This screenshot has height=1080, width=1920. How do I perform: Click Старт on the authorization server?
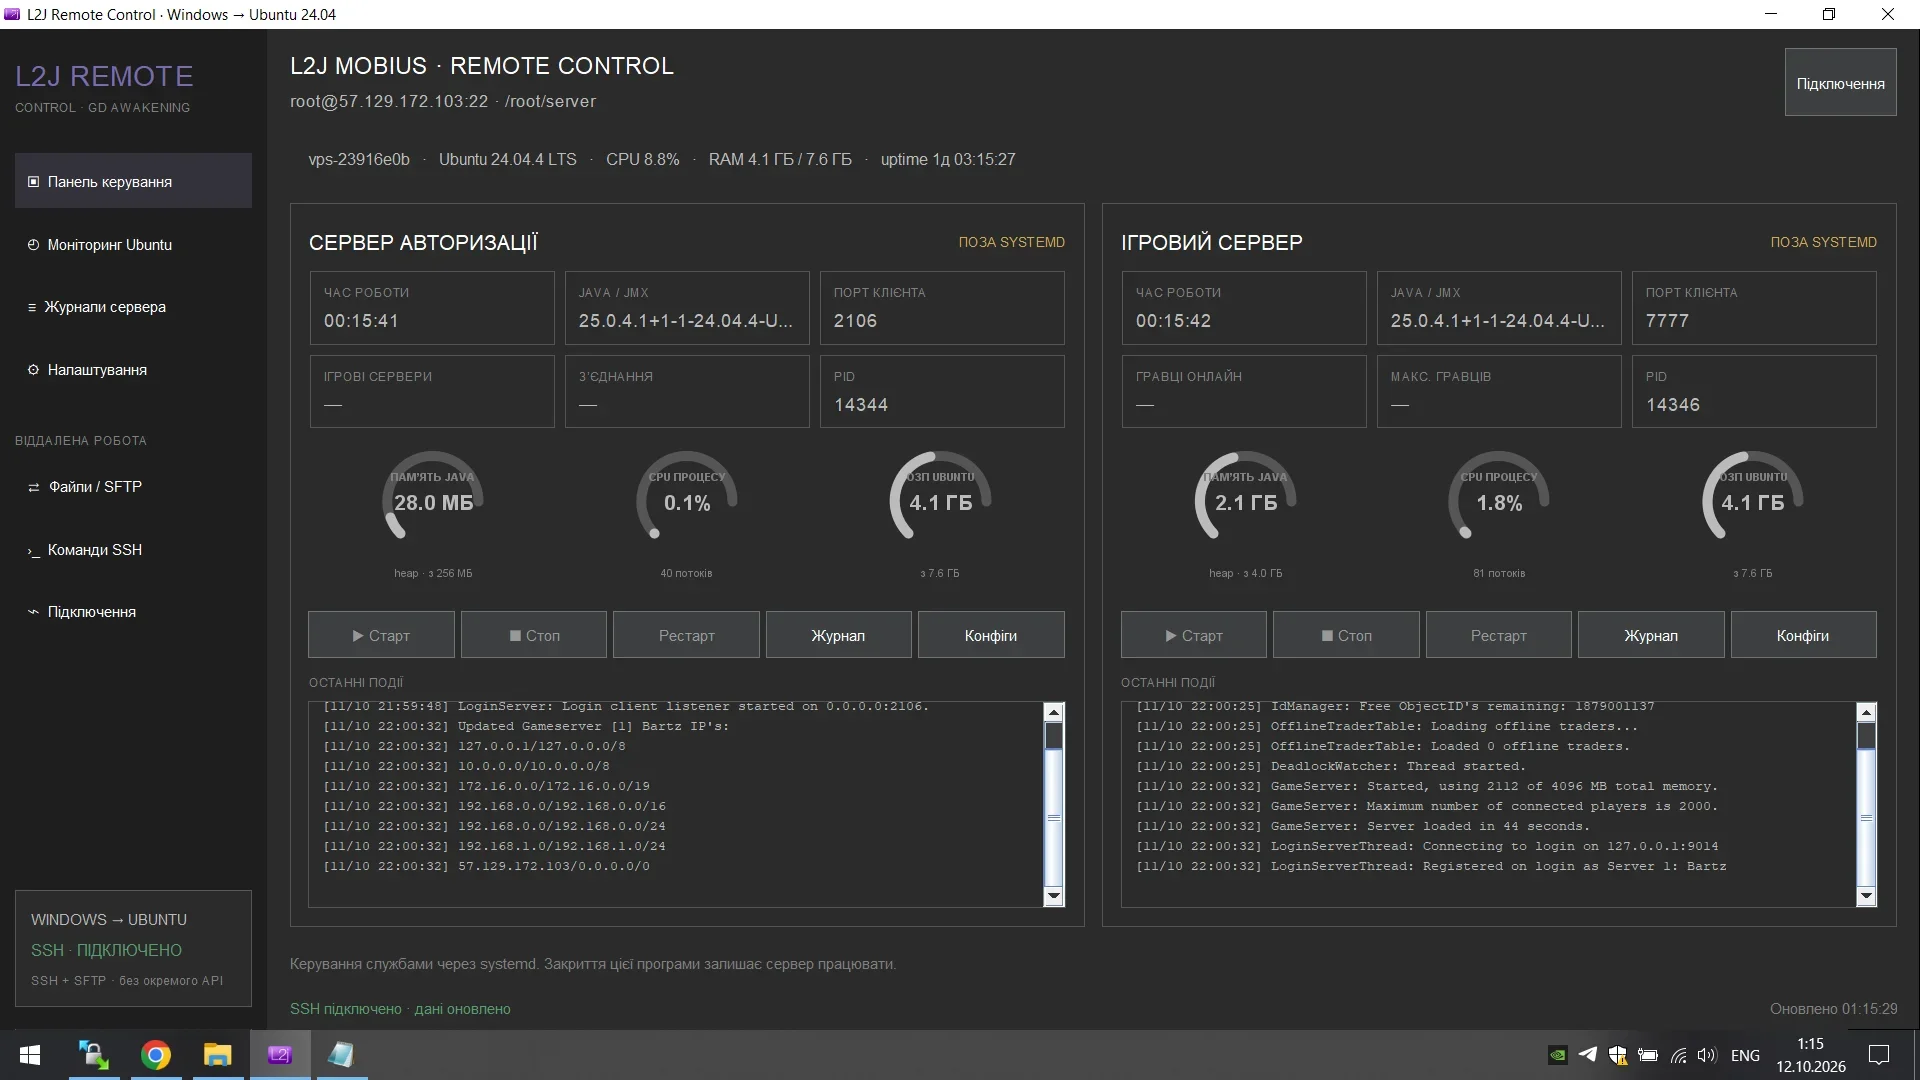[x=381, y=635]
